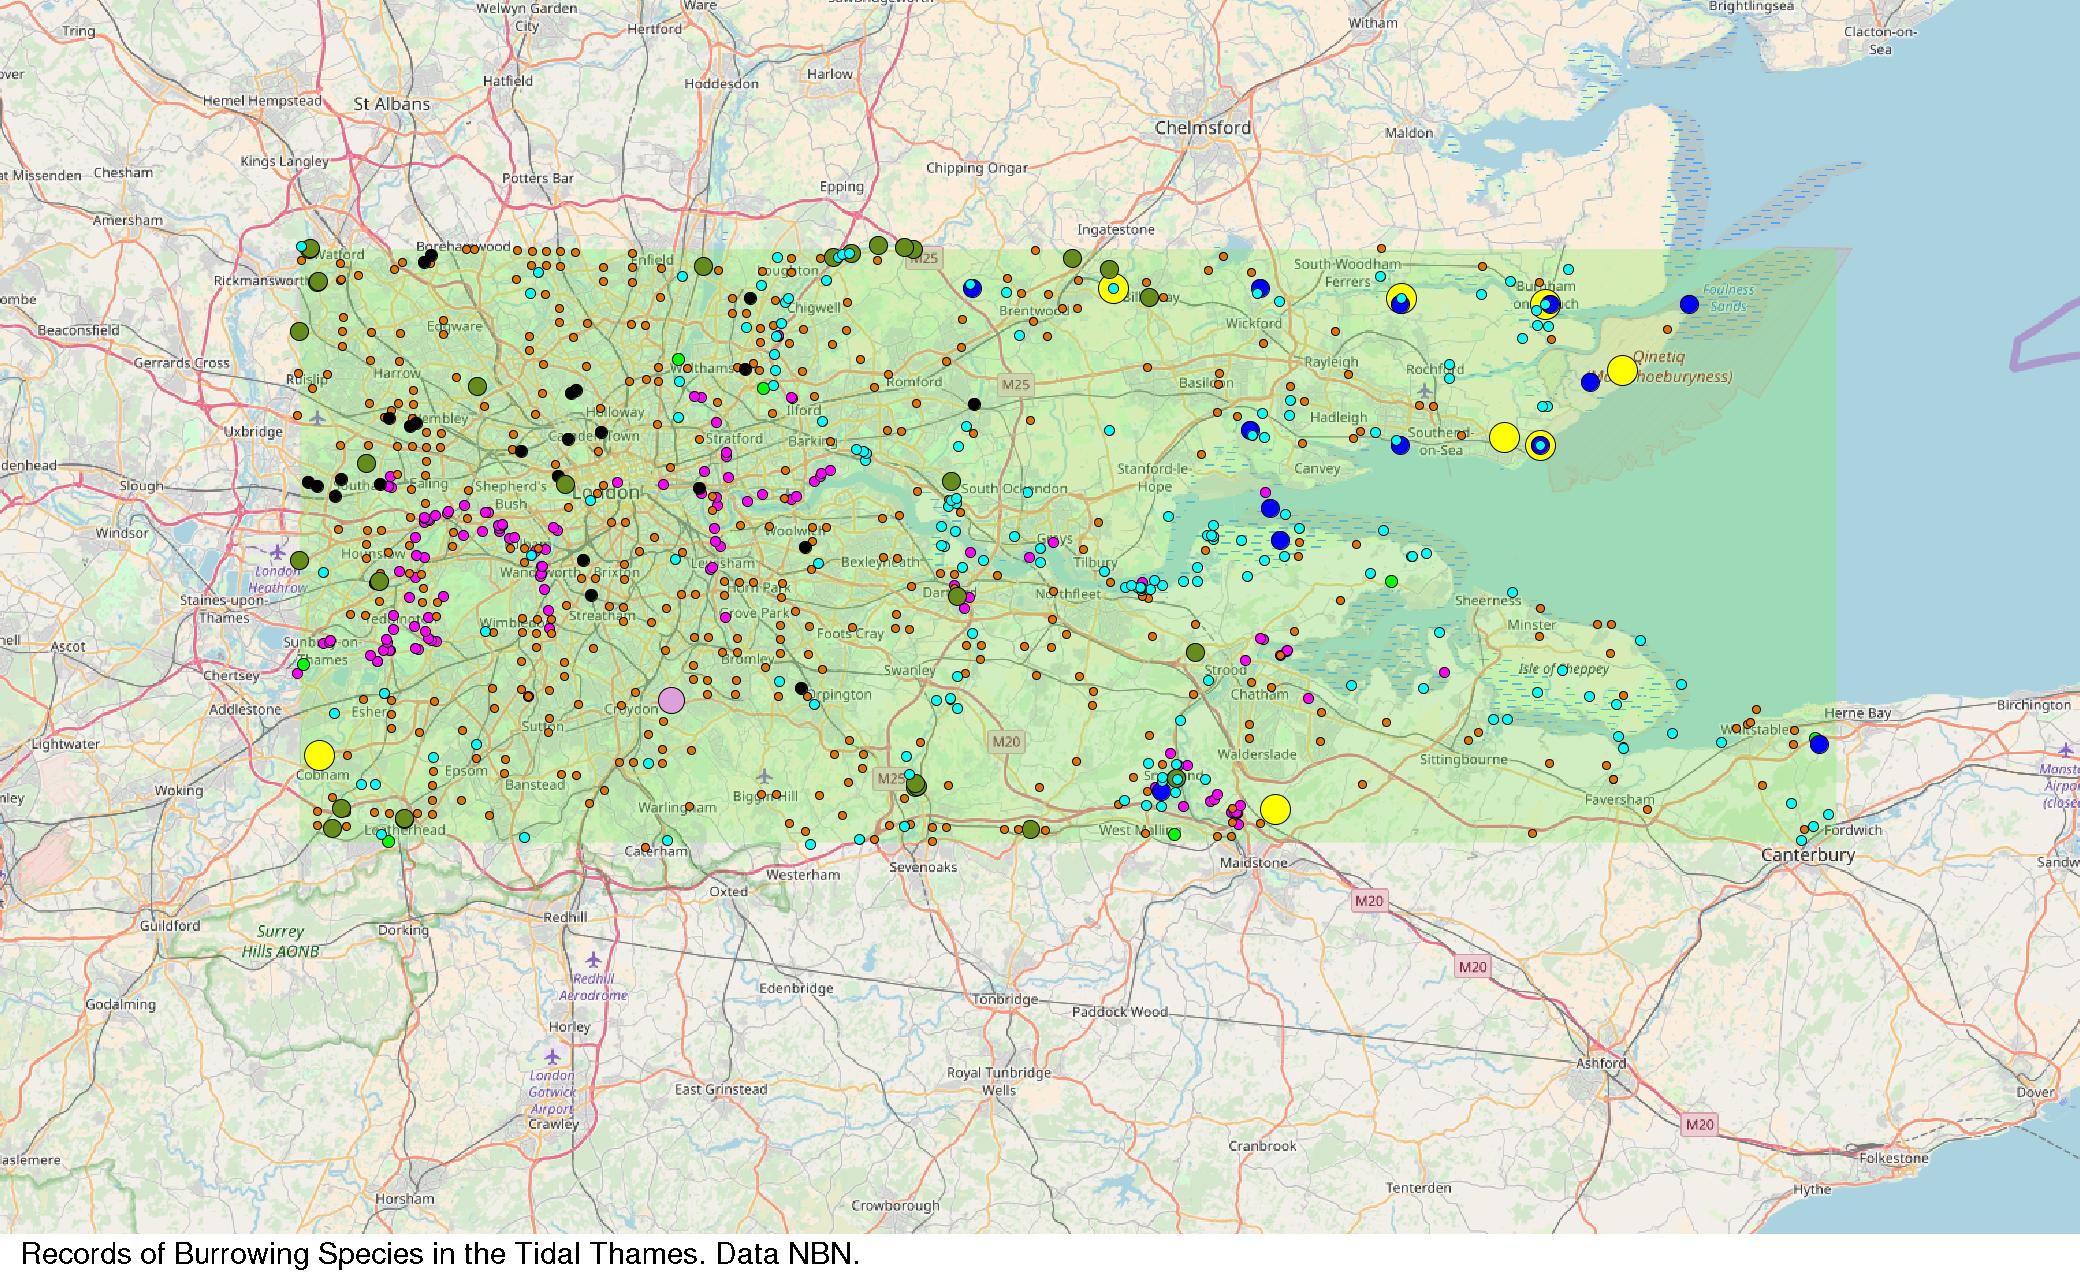Click the London Heathrow airport icon
The width and height of the screenshot is (2080, 1279).
coord(277,551)
